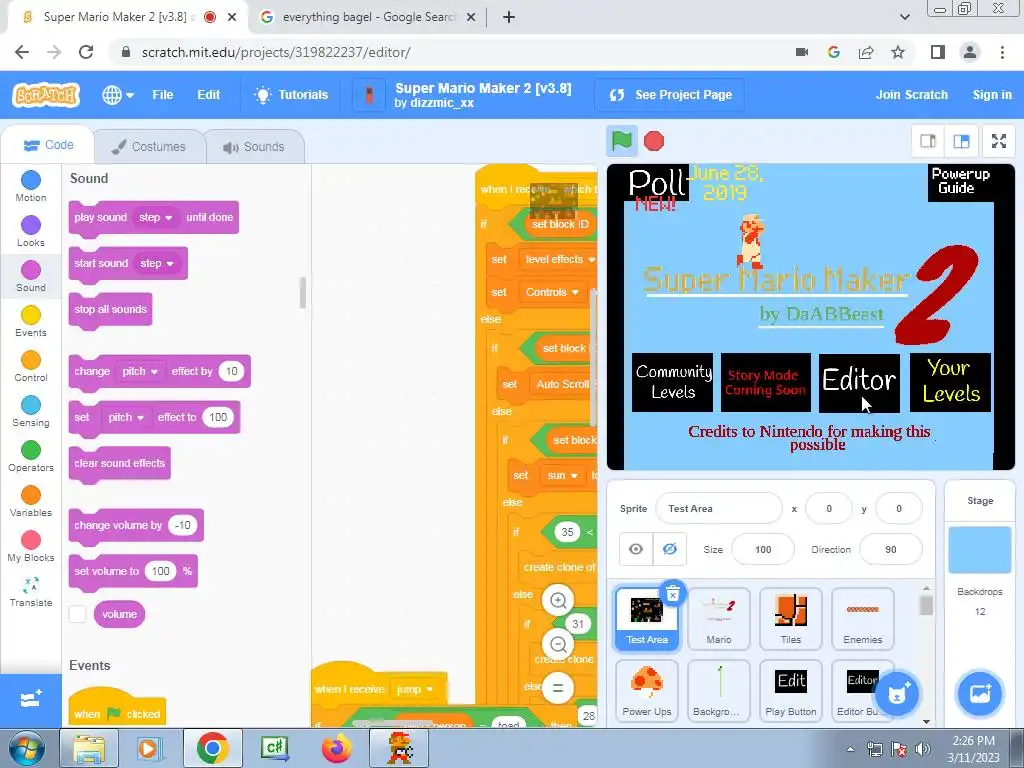Select the Mario sprite thumbnail
The height and width of the screenshot is (768, 1024).
[719, 618]
